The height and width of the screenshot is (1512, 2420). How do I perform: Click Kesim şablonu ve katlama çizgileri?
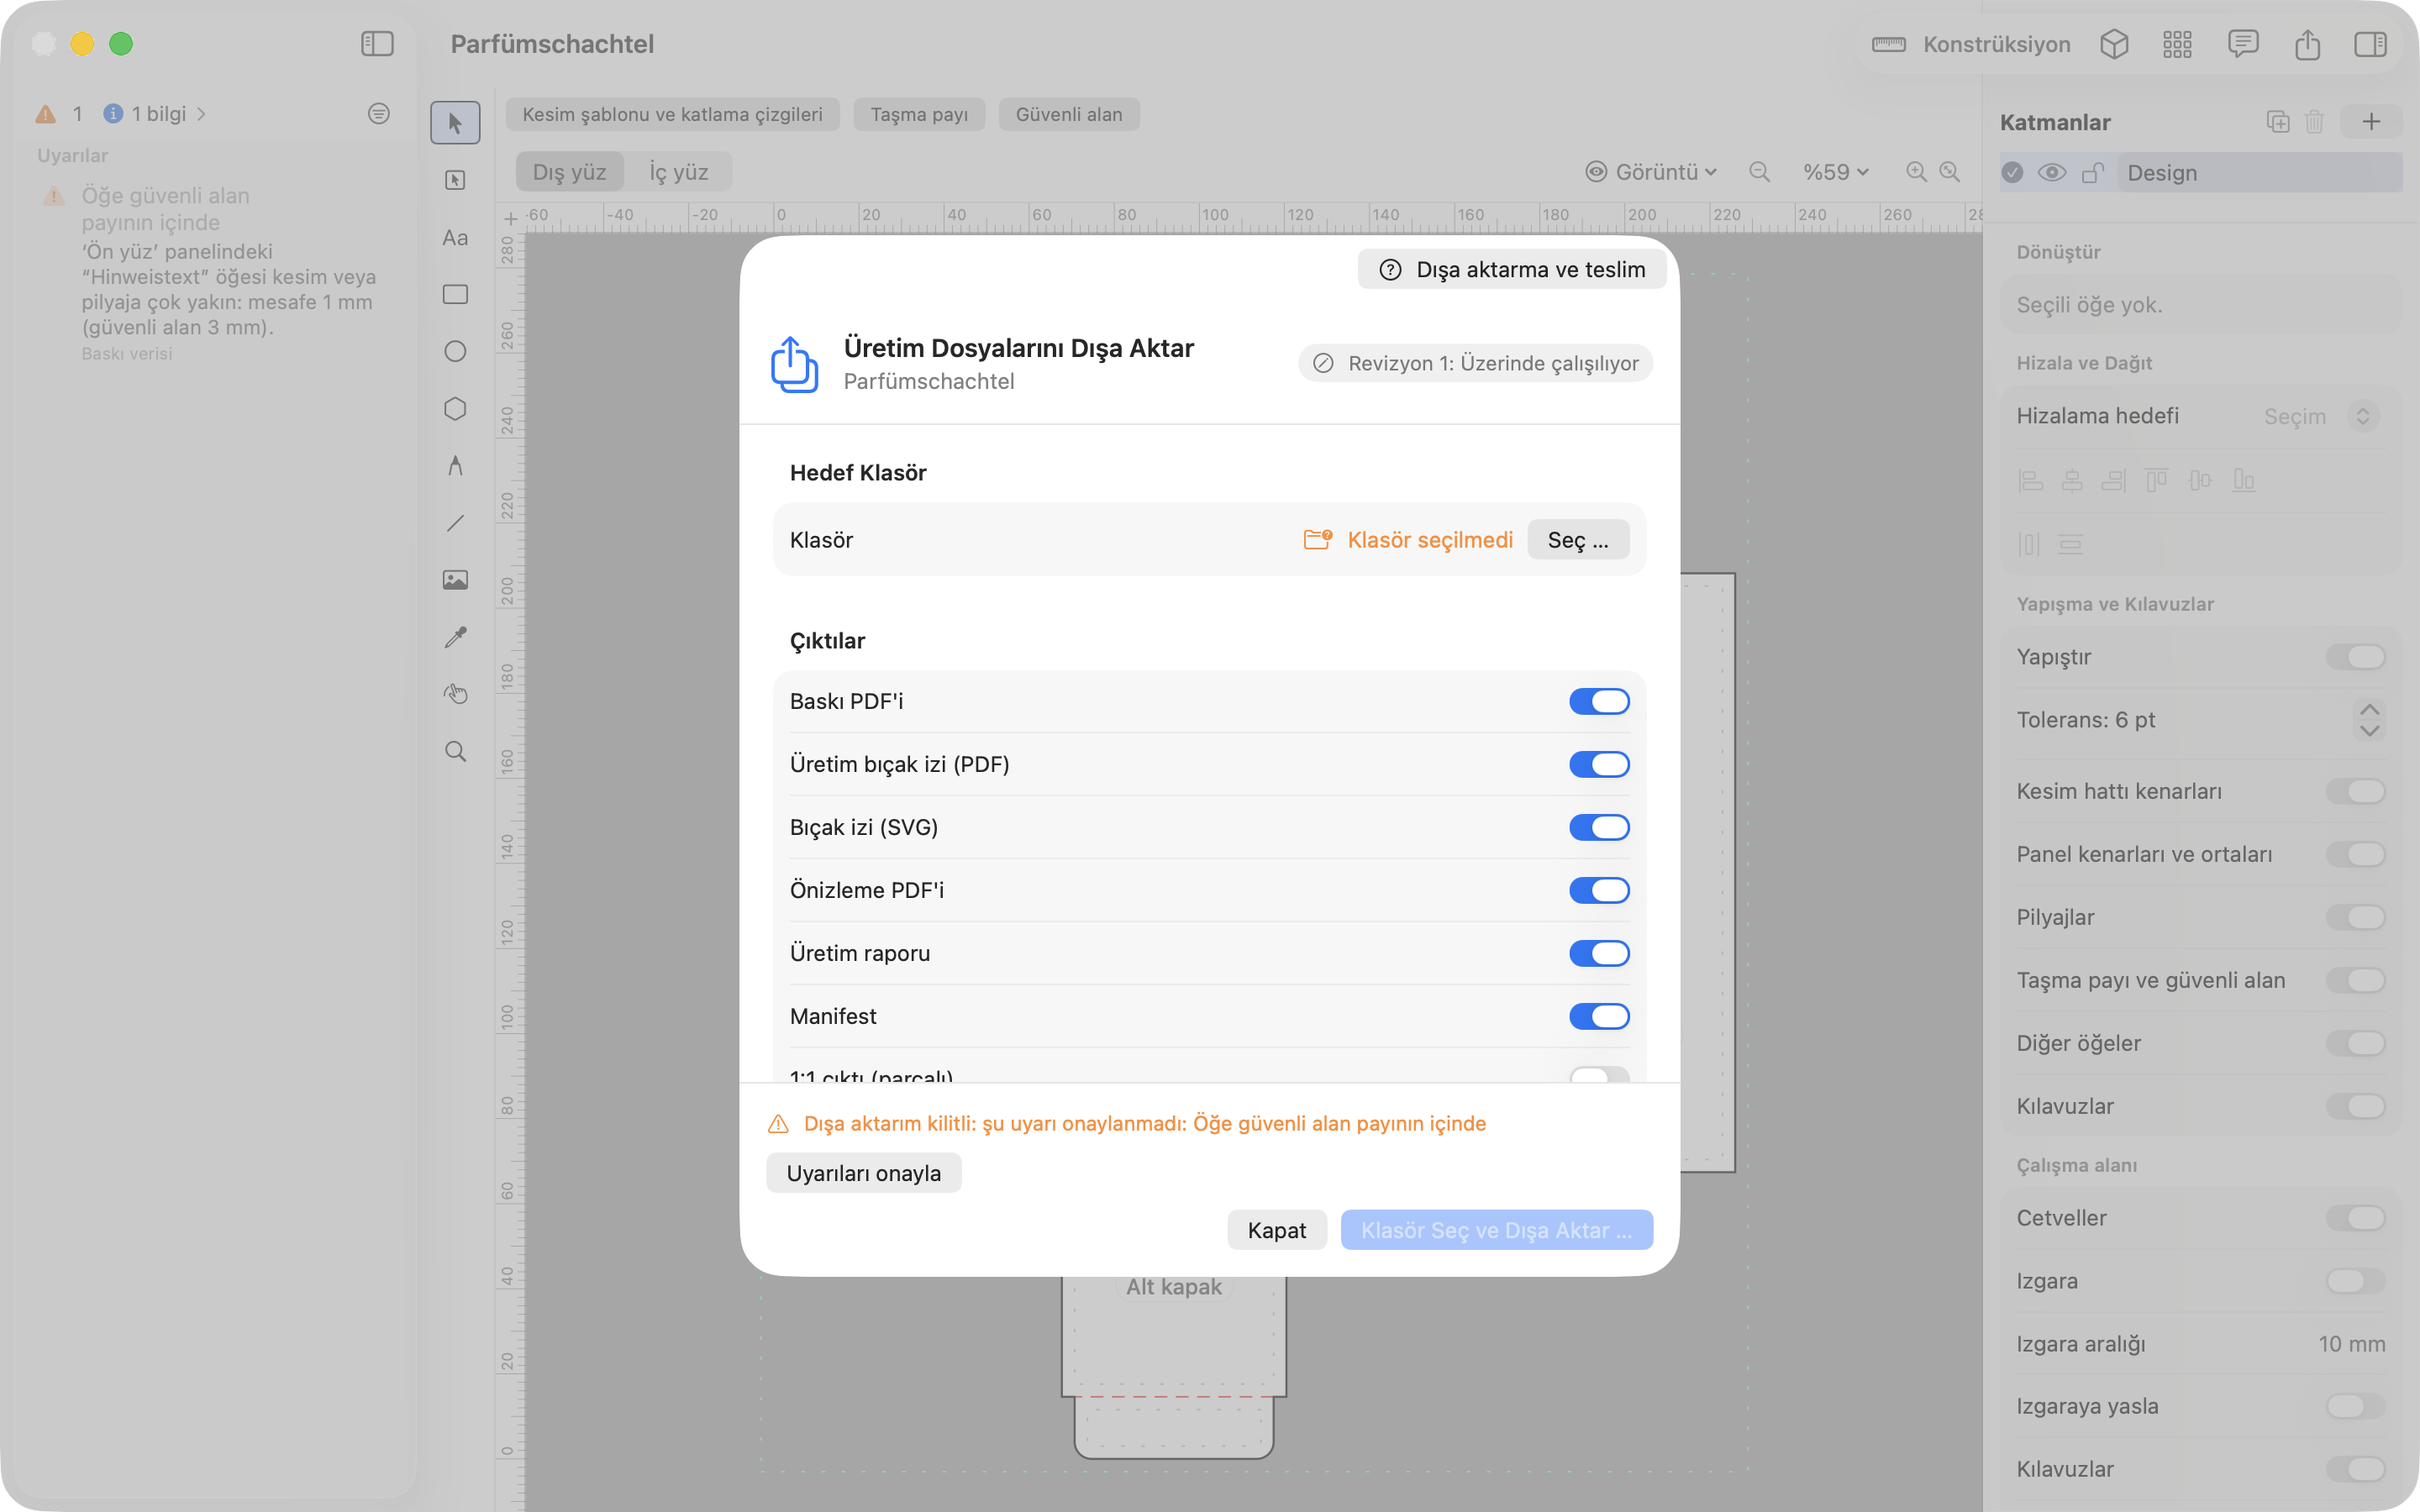tap(672, 114)
